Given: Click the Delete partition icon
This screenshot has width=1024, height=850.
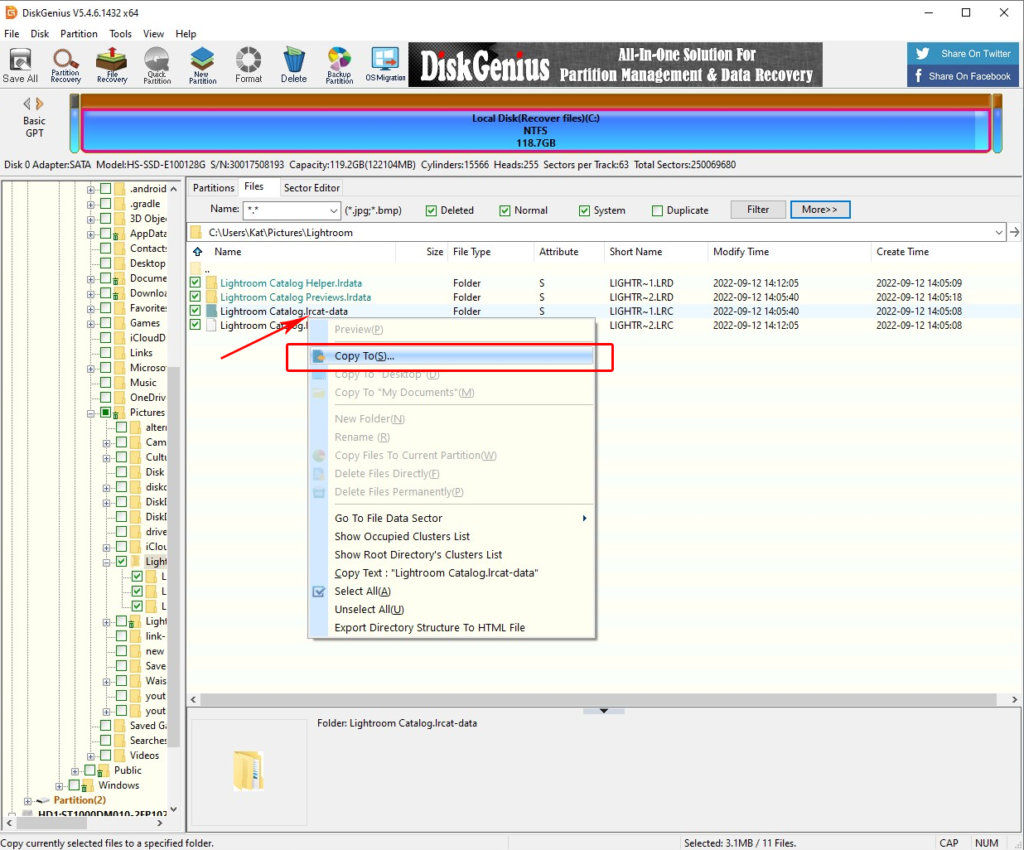Looking at the screenshot, I should point(294,65).
